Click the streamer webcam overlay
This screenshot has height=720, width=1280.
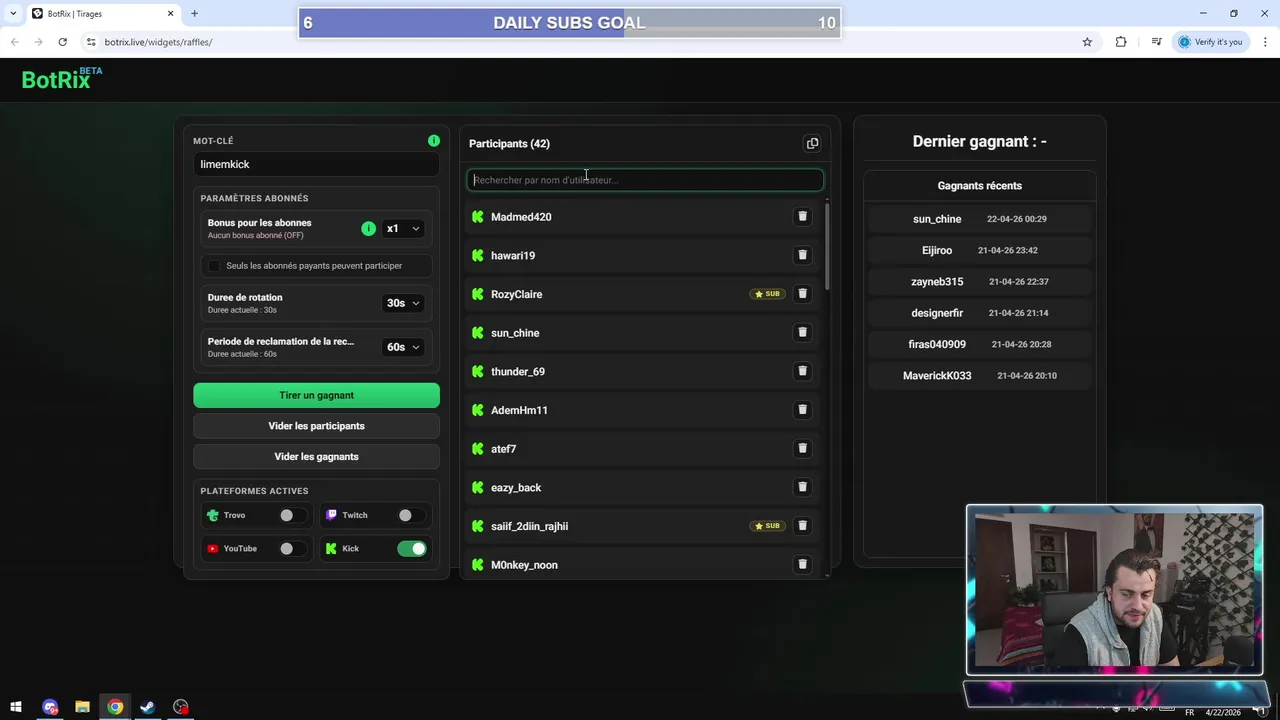[1114, 590]
